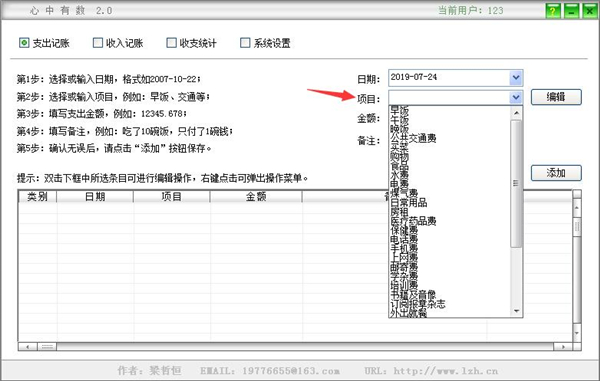Click the green help question mark icon

553,11
